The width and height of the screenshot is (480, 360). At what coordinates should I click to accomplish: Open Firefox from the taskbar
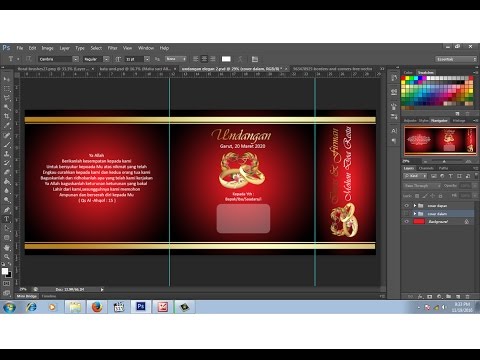[x=97, y=307]
